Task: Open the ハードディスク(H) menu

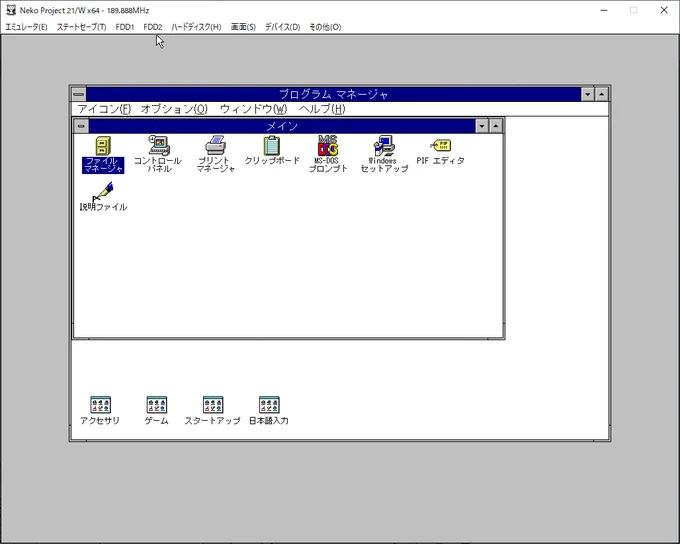Action: [x=196, y=27]
